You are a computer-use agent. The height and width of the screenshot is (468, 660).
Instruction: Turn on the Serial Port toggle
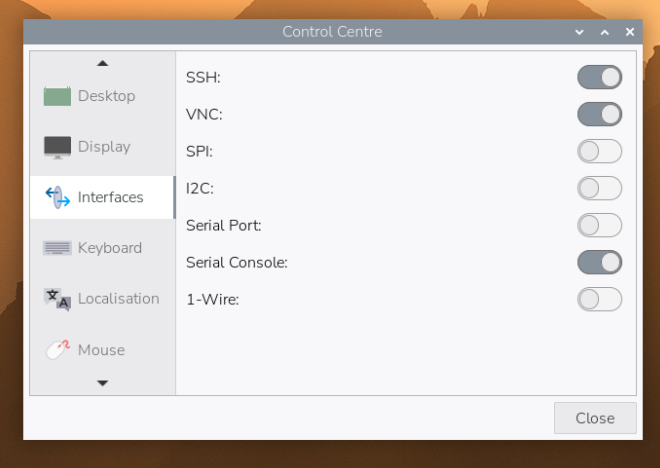[x=599, y=225]
